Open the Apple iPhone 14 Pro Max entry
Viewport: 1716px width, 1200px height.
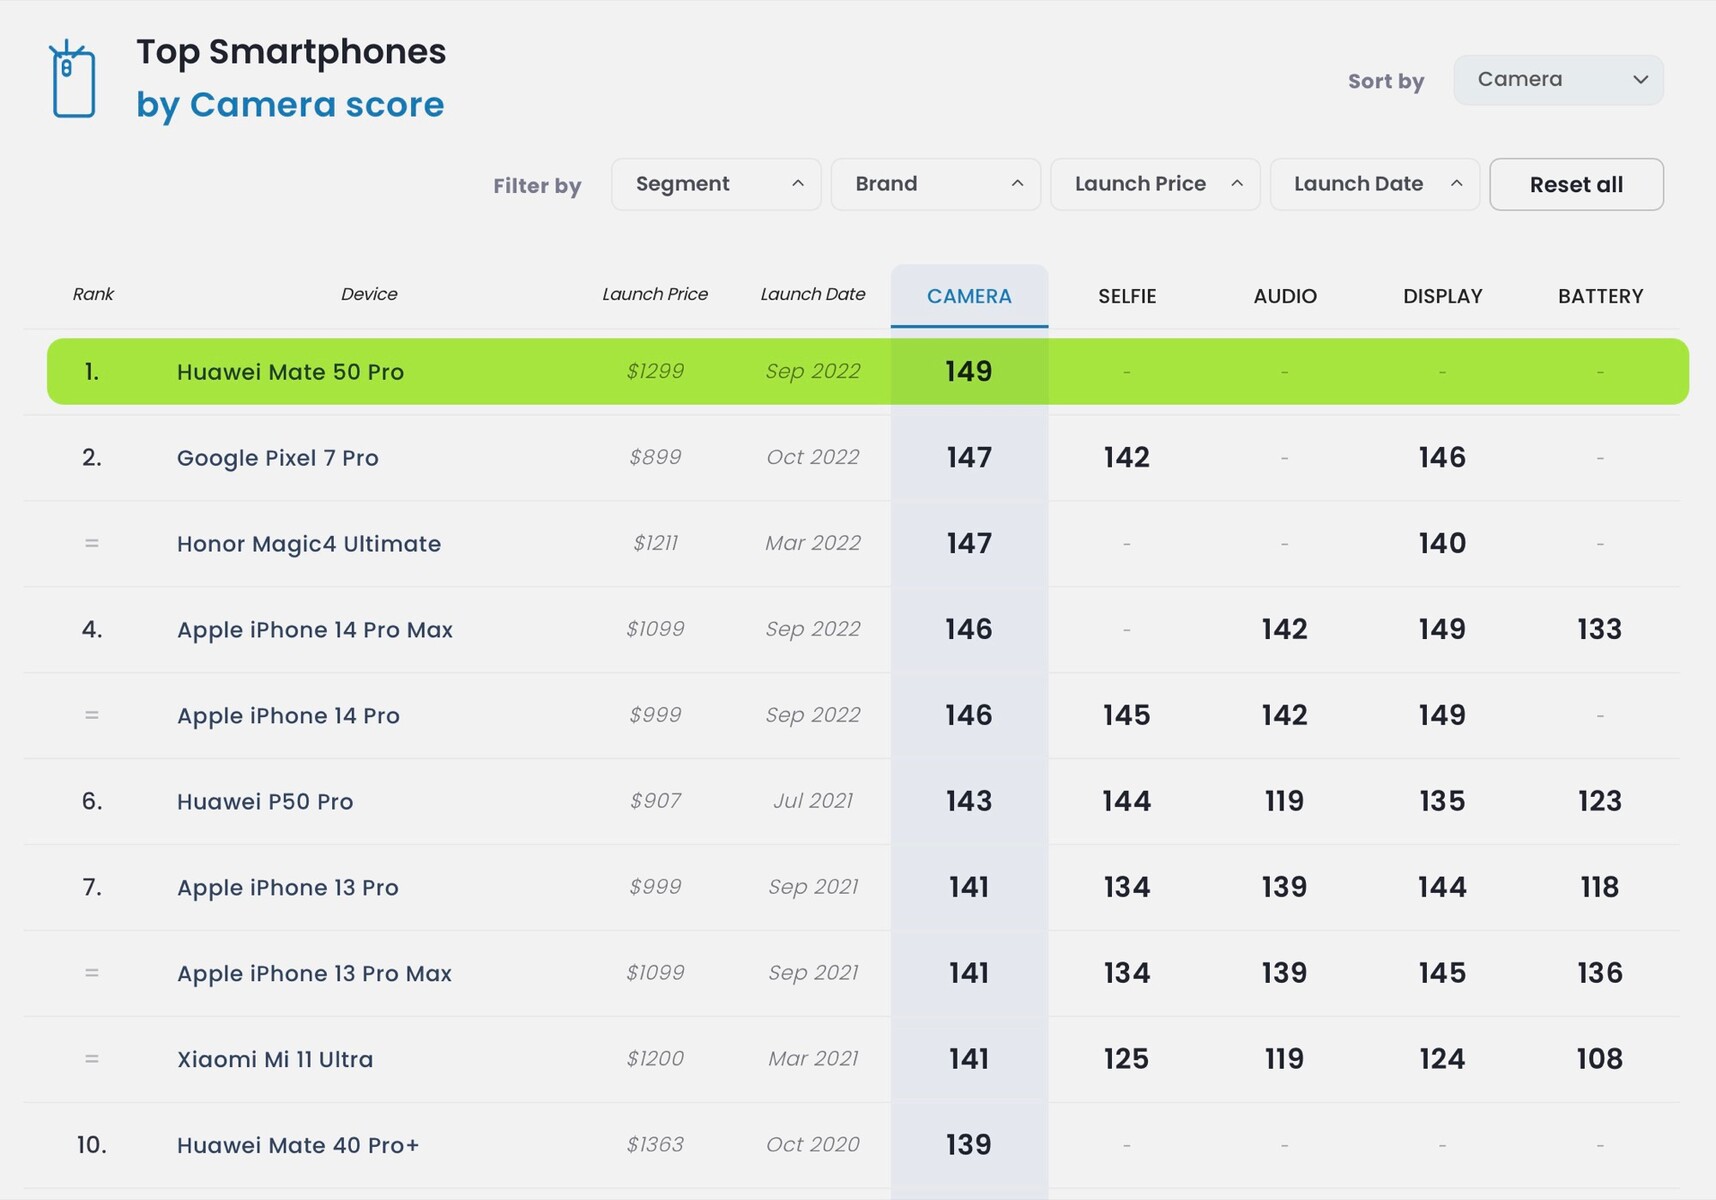(x=315, y=630)
